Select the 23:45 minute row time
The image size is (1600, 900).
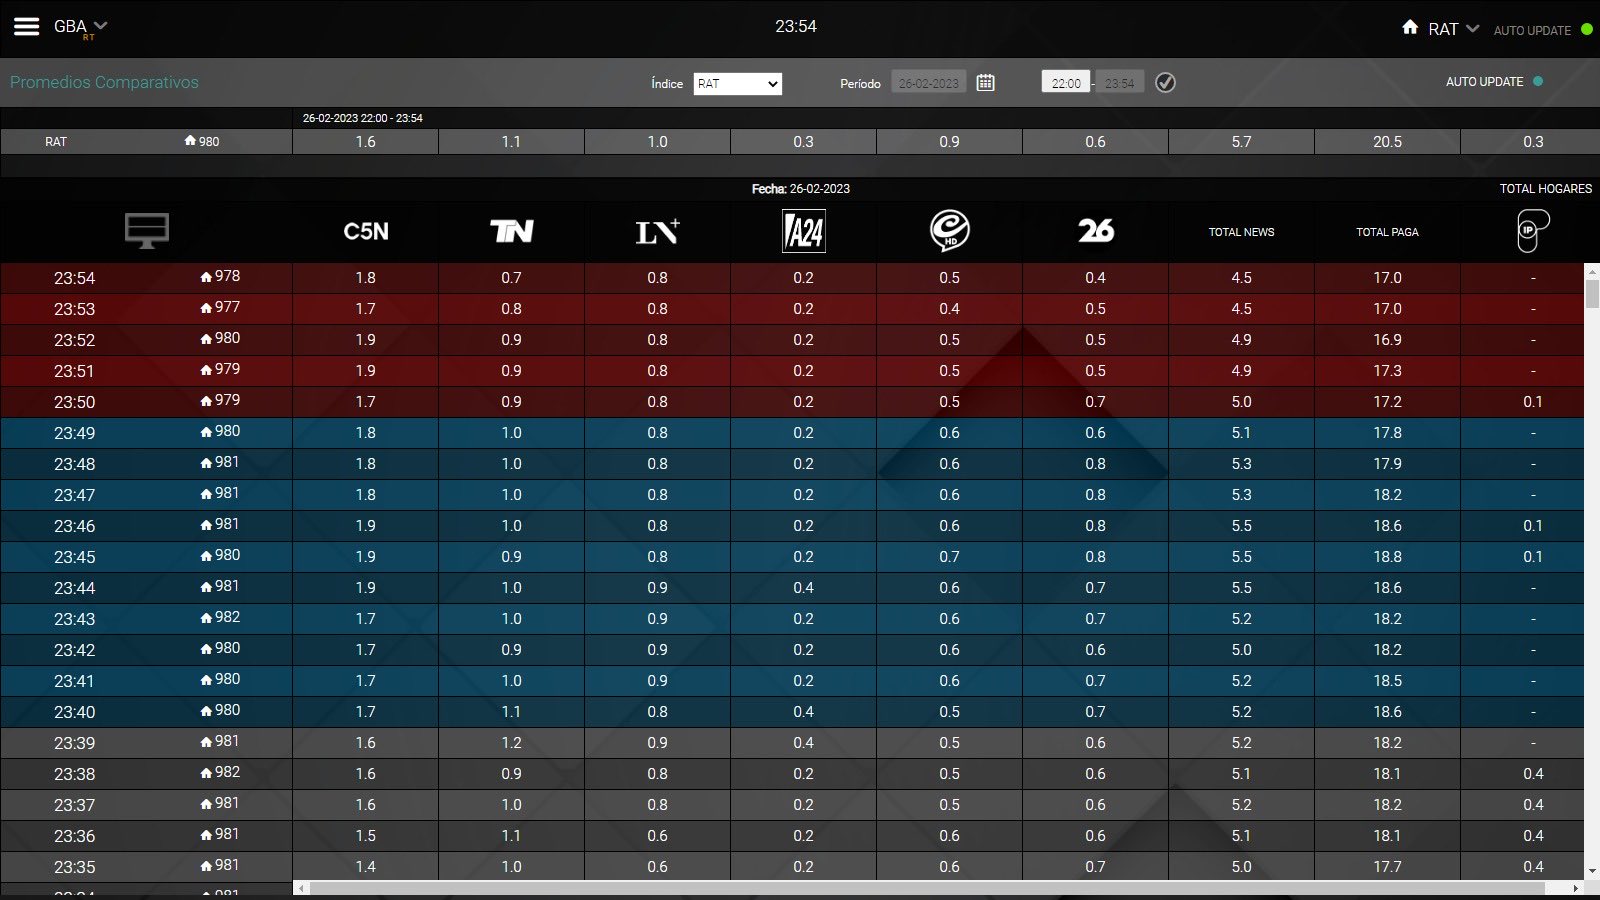tap(75, 557)
